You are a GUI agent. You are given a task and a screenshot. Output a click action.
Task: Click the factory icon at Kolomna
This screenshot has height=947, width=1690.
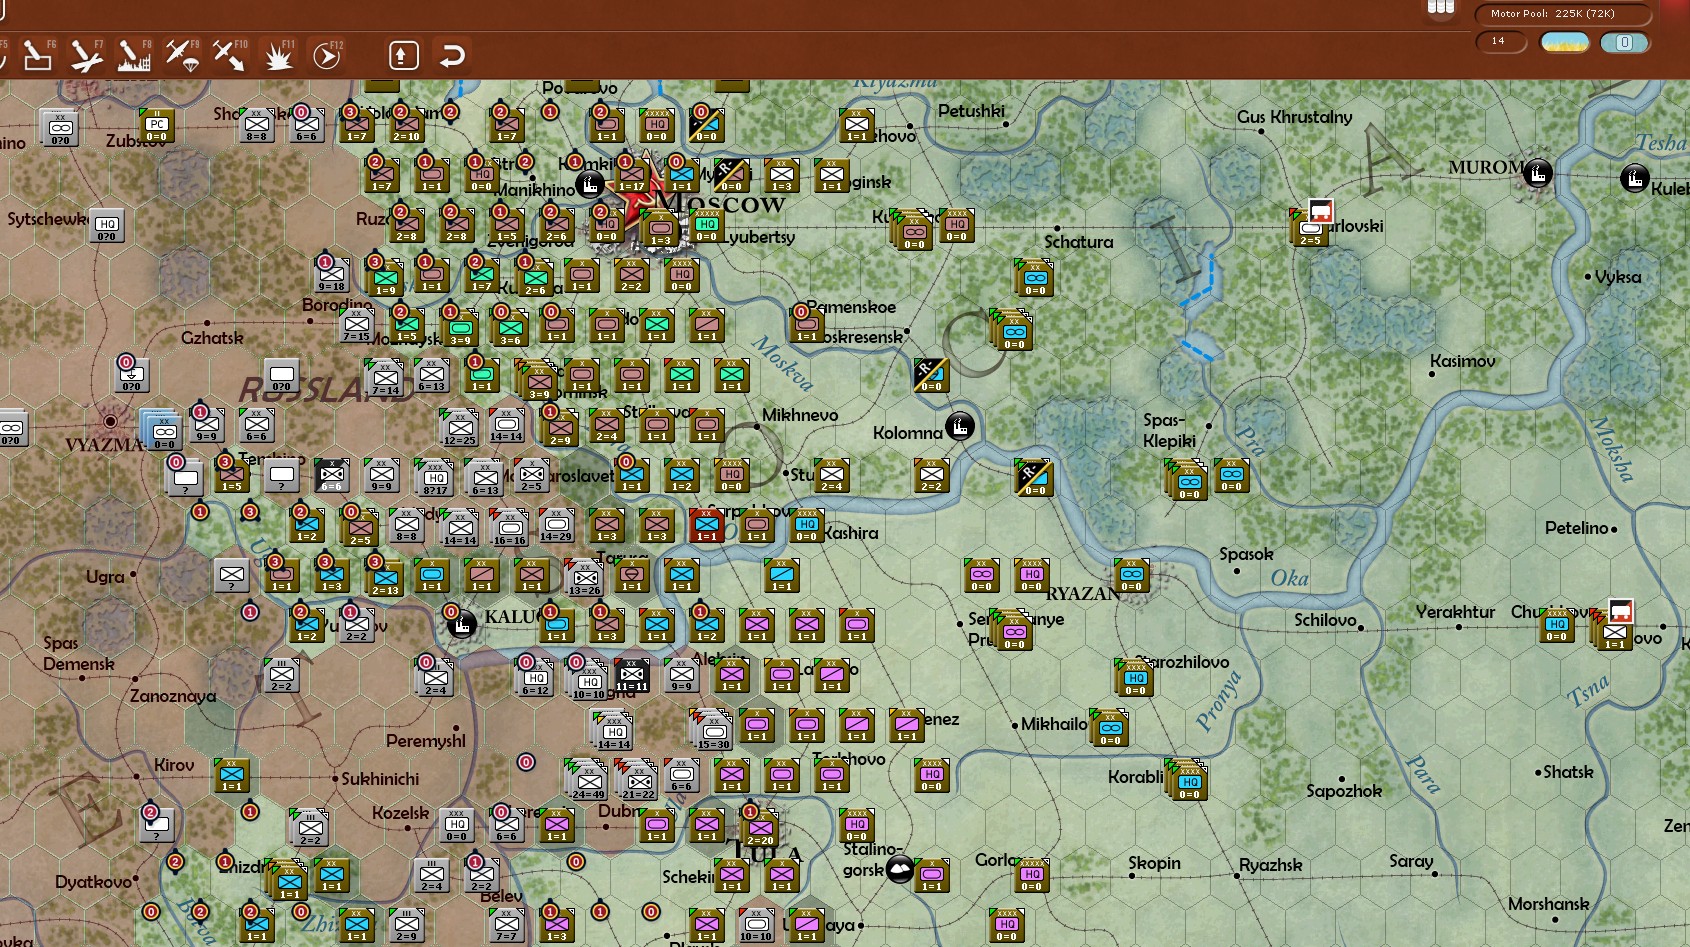coord(960,427)
